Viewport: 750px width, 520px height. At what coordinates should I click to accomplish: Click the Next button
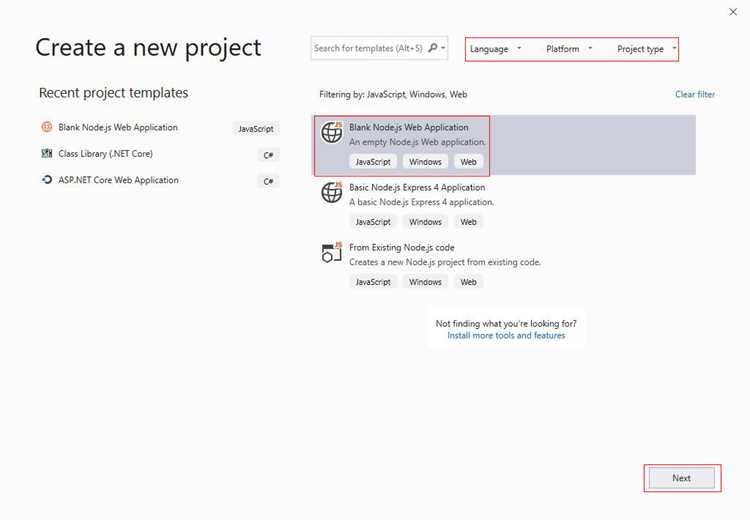[x=682, y=478]
